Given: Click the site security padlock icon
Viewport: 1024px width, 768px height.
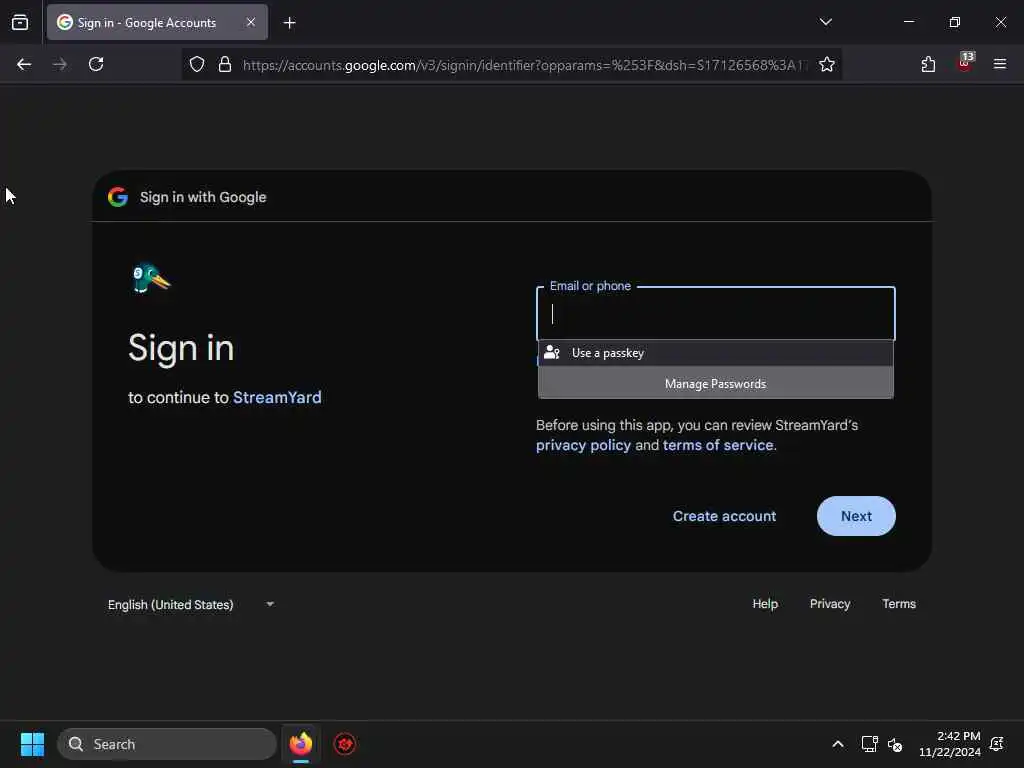Looking at the screenshot, I should pos(225,64).
